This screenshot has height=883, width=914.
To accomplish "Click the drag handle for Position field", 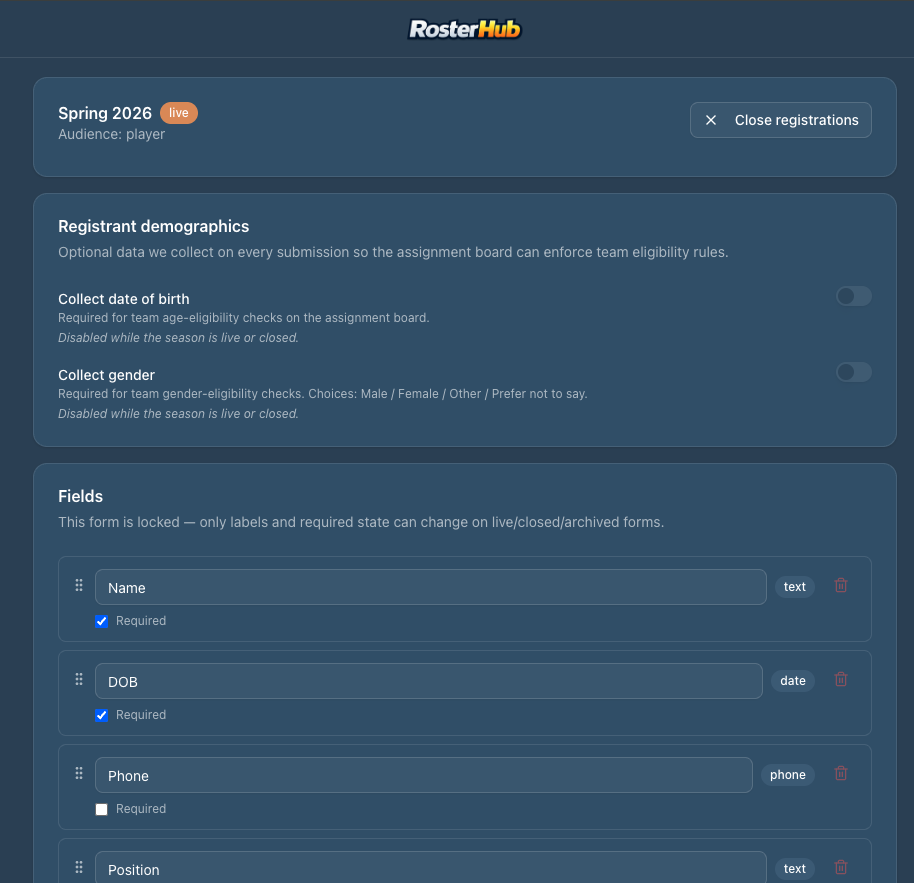I will coord(79,867).
